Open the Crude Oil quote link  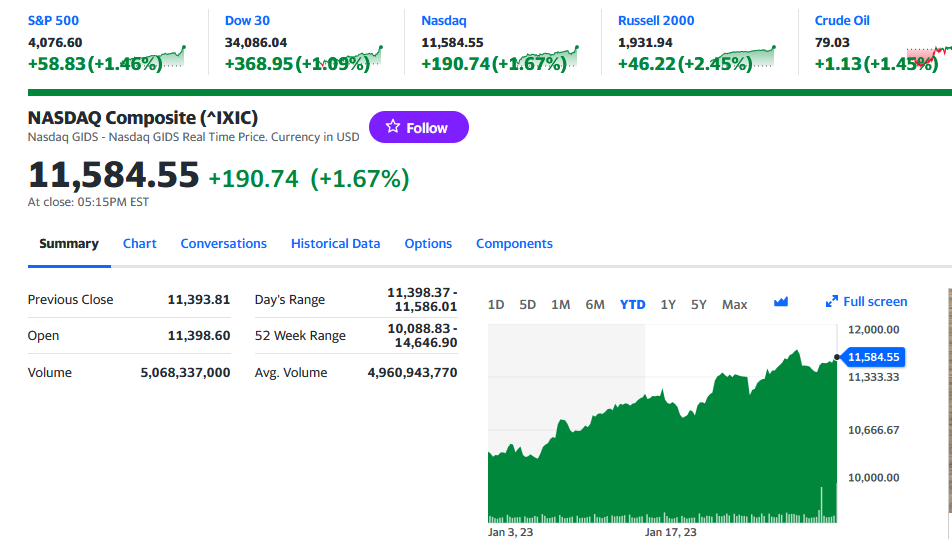[842, 21]
